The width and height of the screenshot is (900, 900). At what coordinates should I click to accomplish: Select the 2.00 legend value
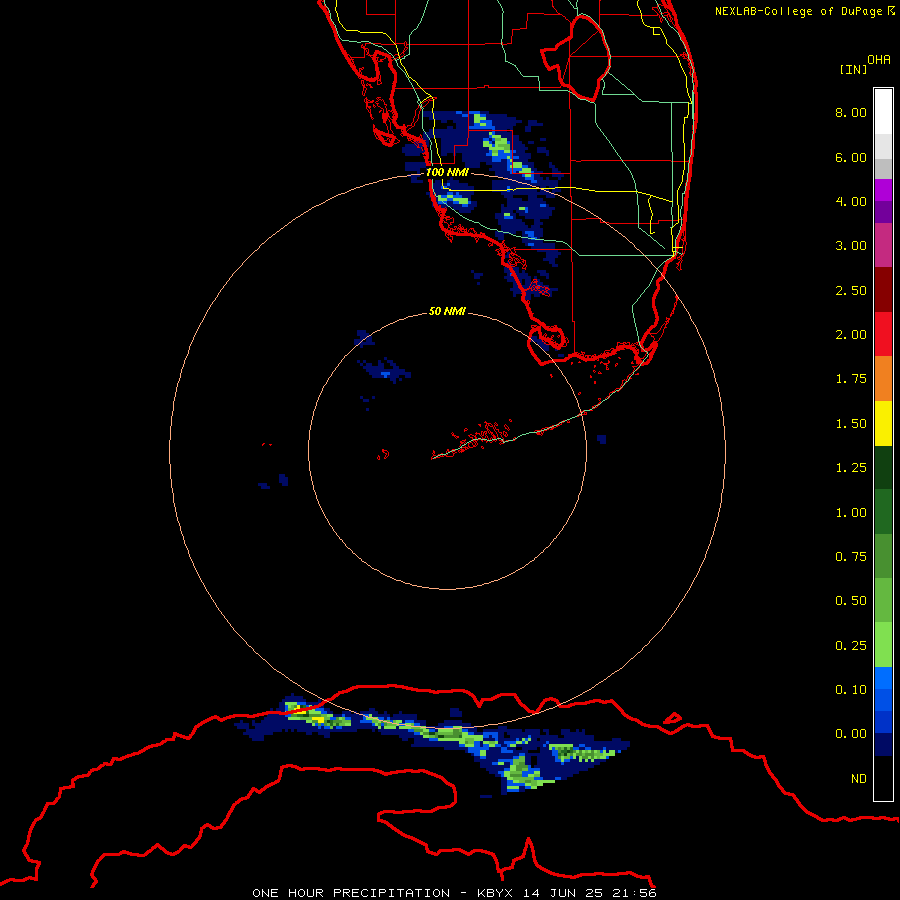coord(851,335)
